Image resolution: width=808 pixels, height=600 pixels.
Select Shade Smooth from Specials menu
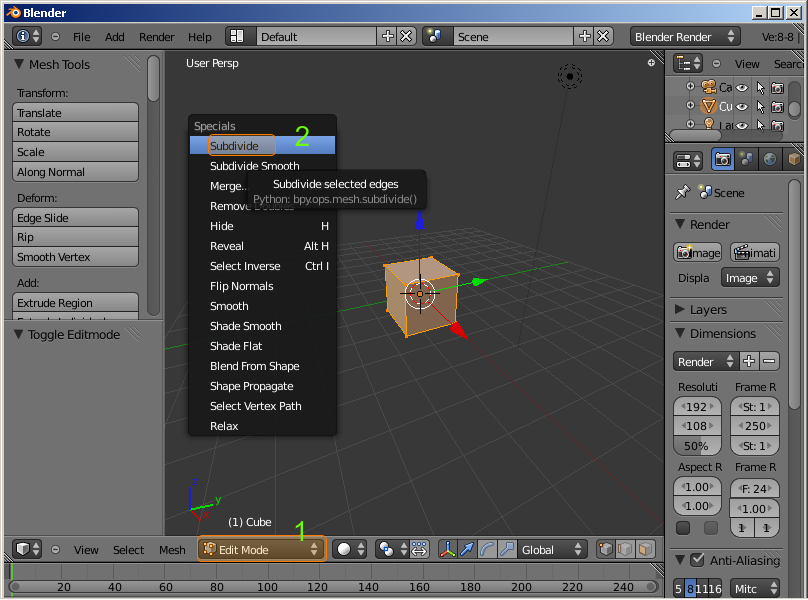pyautogui.click(x=262, y=326)
